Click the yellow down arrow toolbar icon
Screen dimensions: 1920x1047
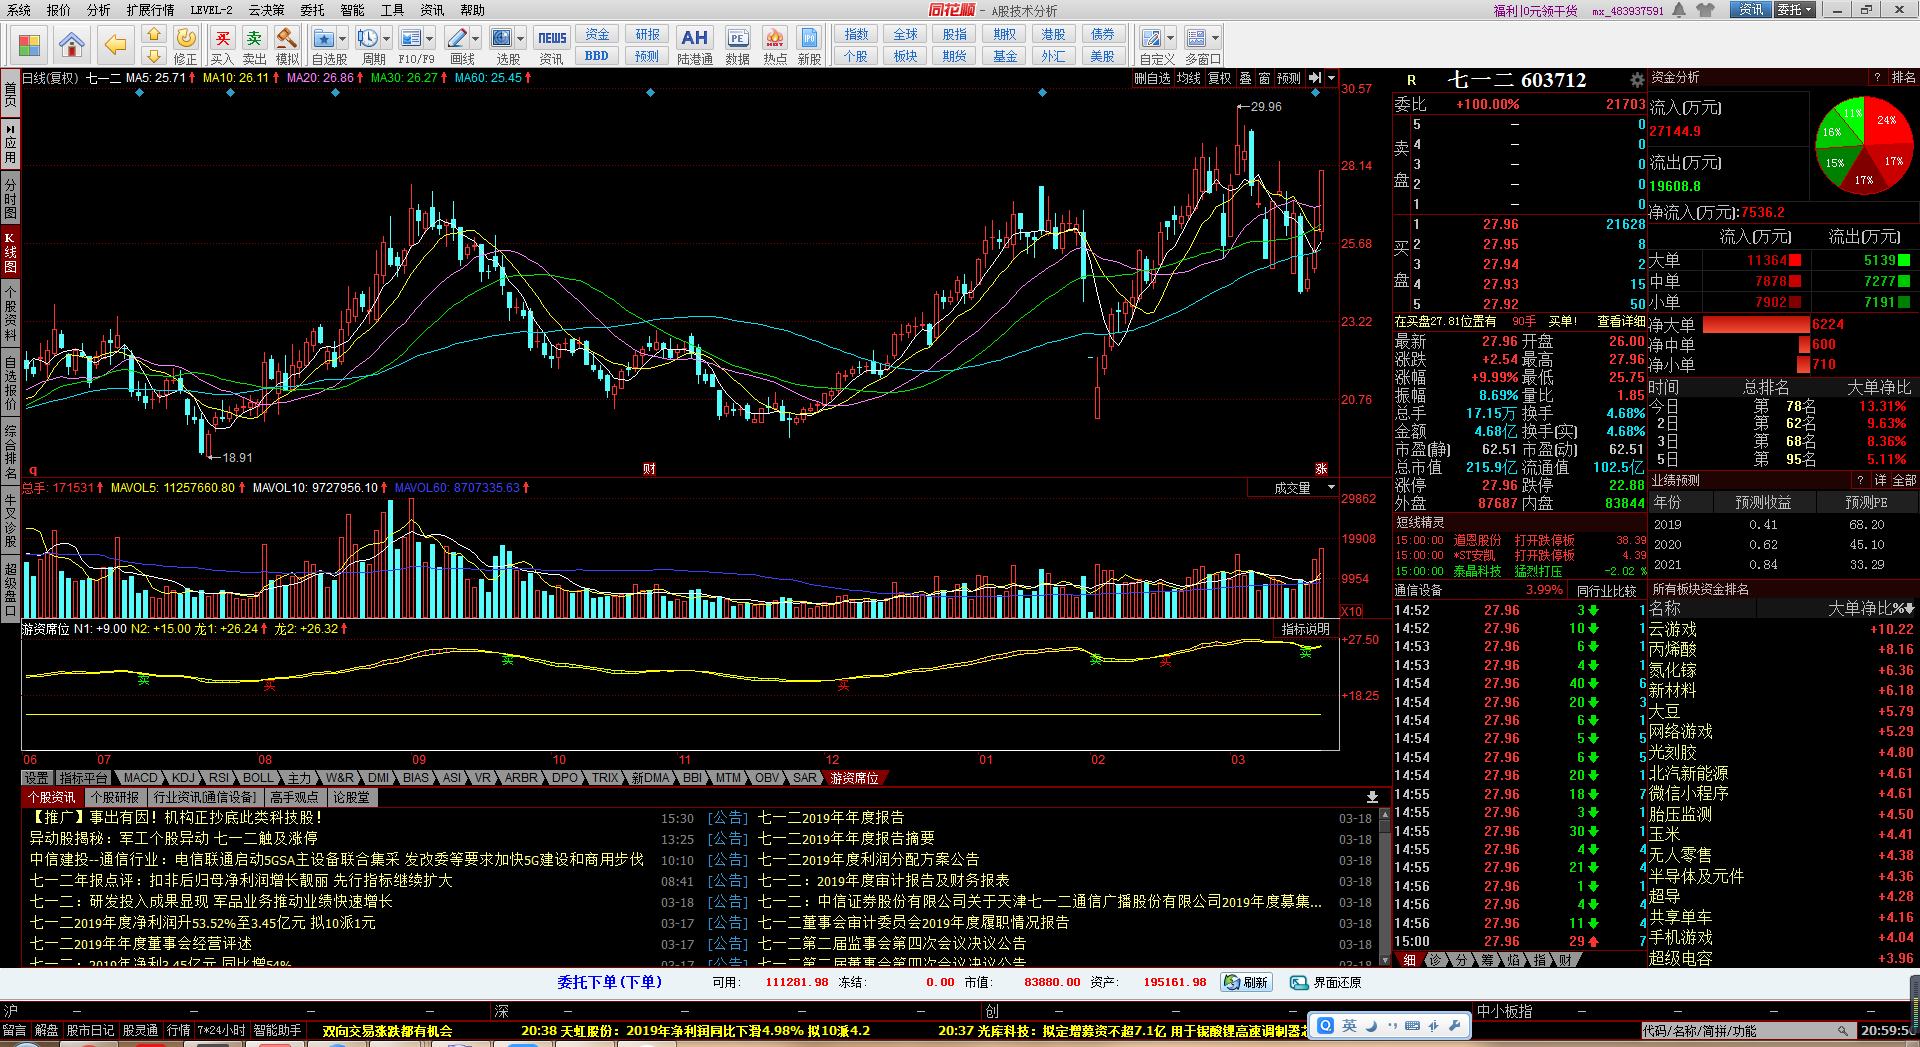[153, 56]
